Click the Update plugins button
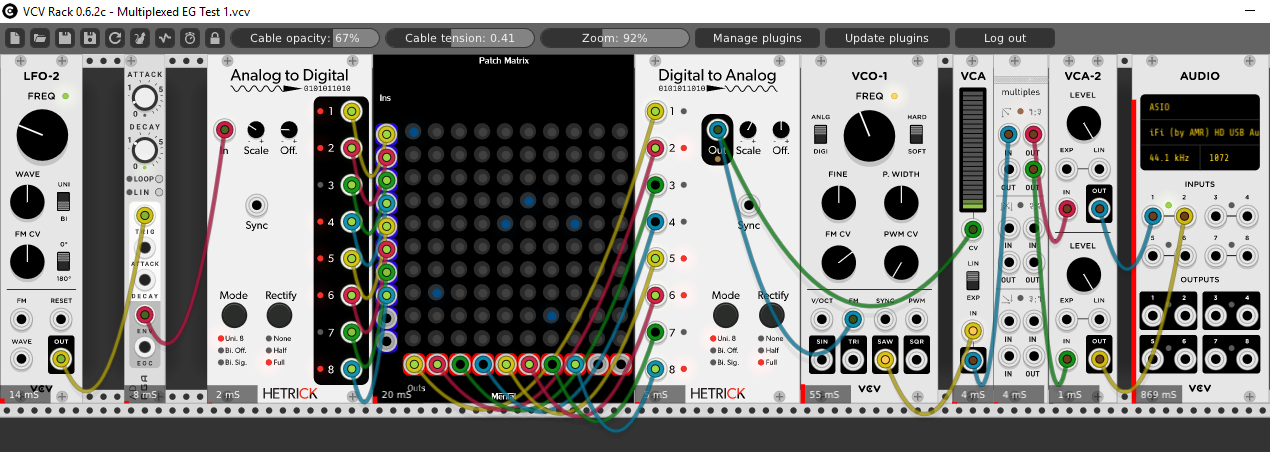1270x452 pixels. (887, 38)
